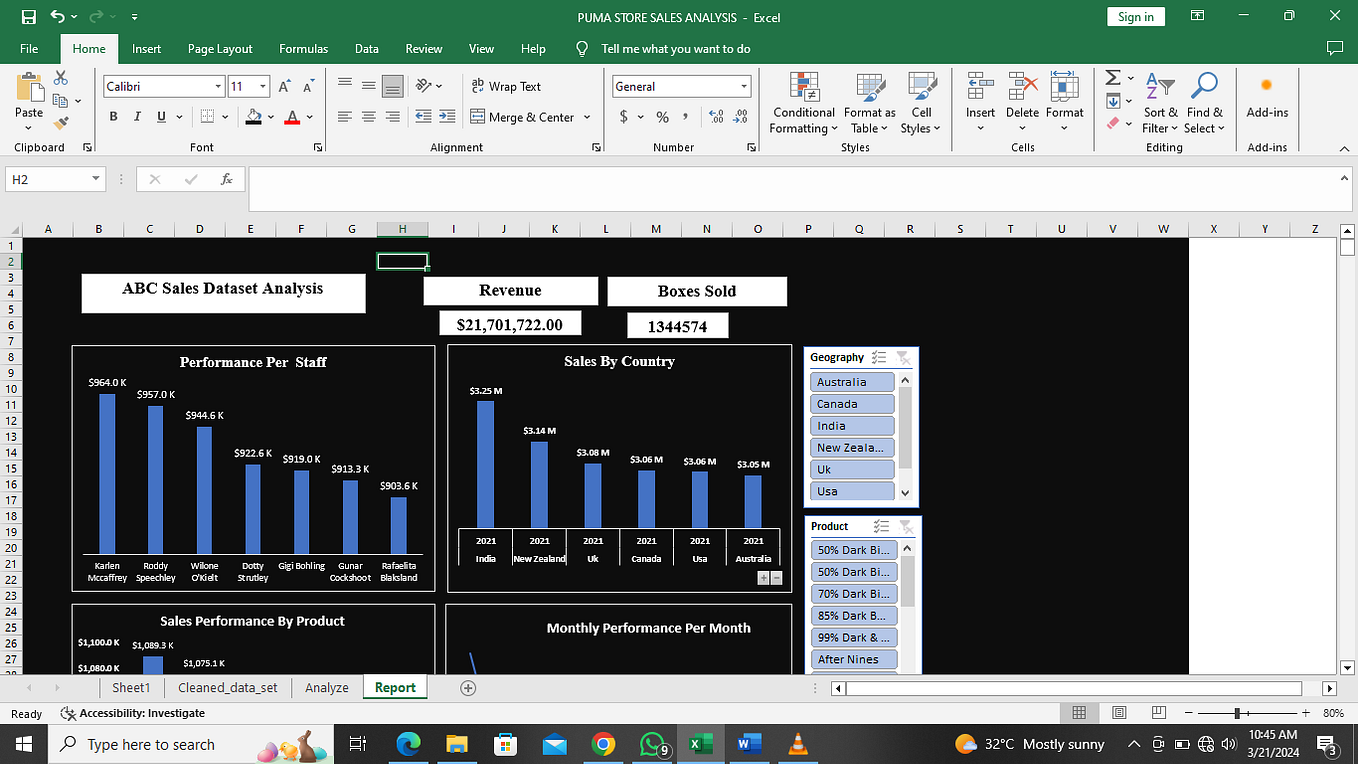1358x764 pixels.
Task: Open the Conditional Formatting menu
Action: pos(803,104)
